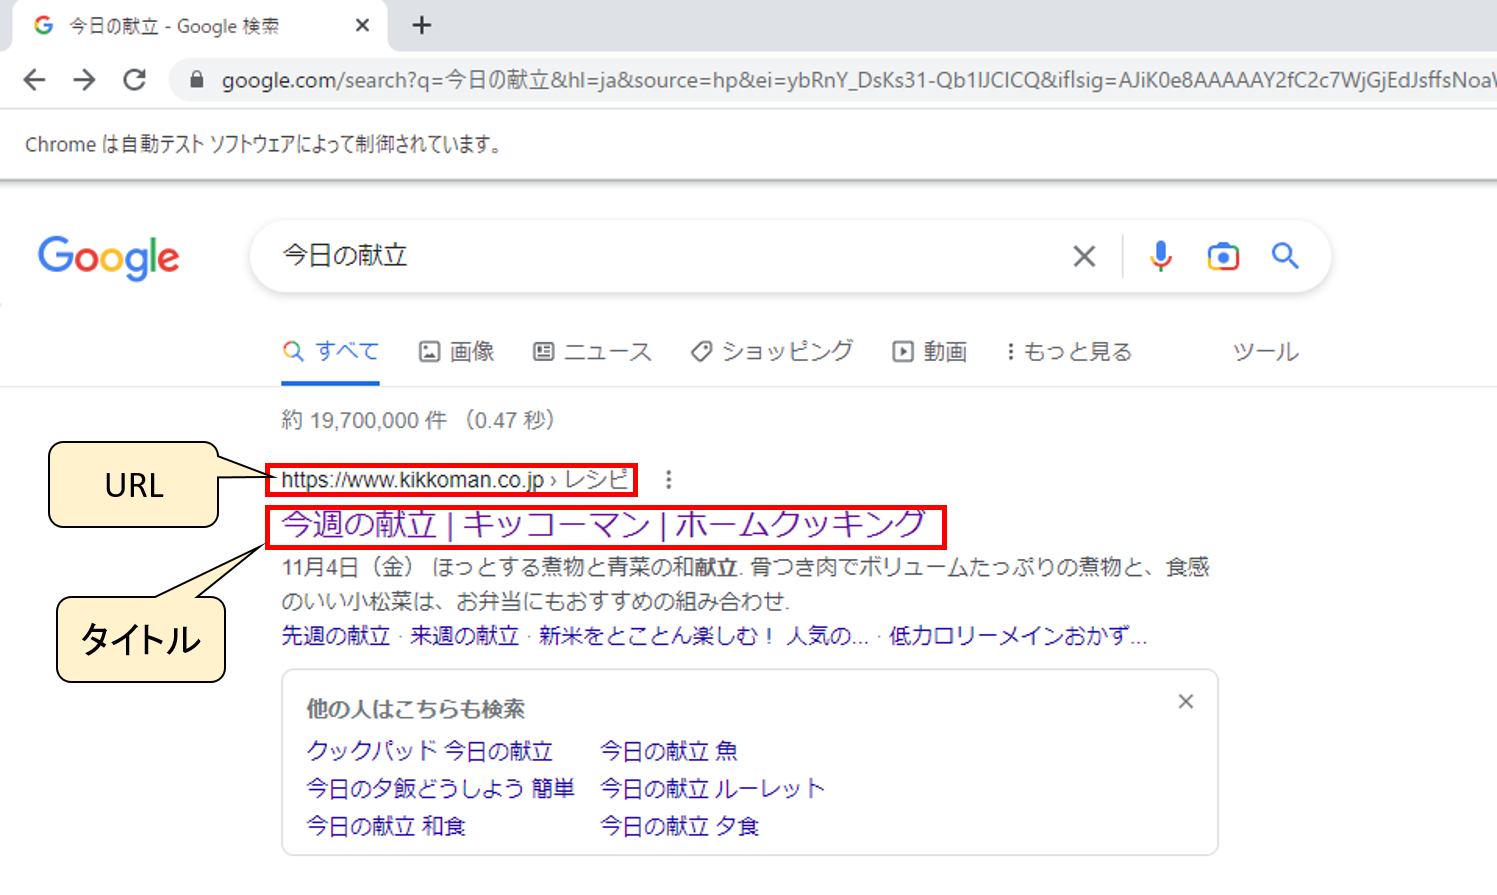Switch to the 画像 tab
The width and height of the screenshot is (1497, 895).
[457, 352]
